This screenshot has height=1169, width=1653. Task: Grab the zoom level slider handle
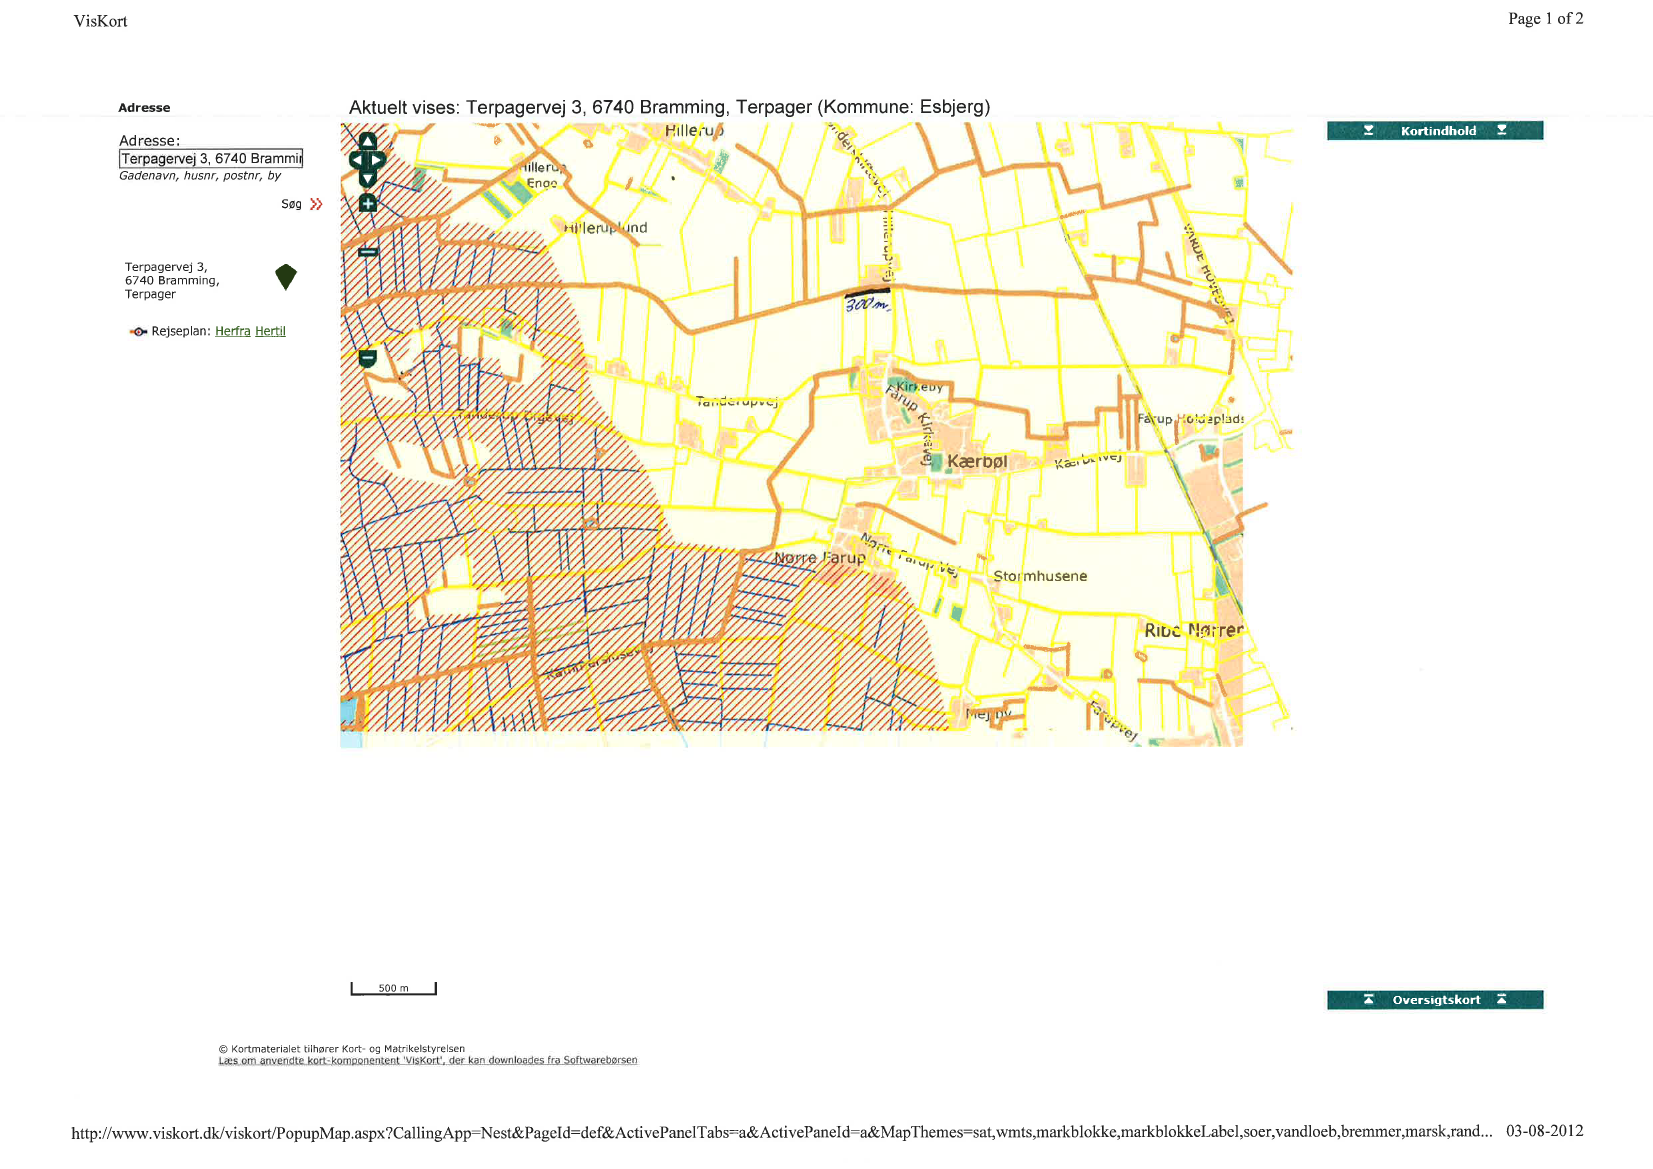368,252
